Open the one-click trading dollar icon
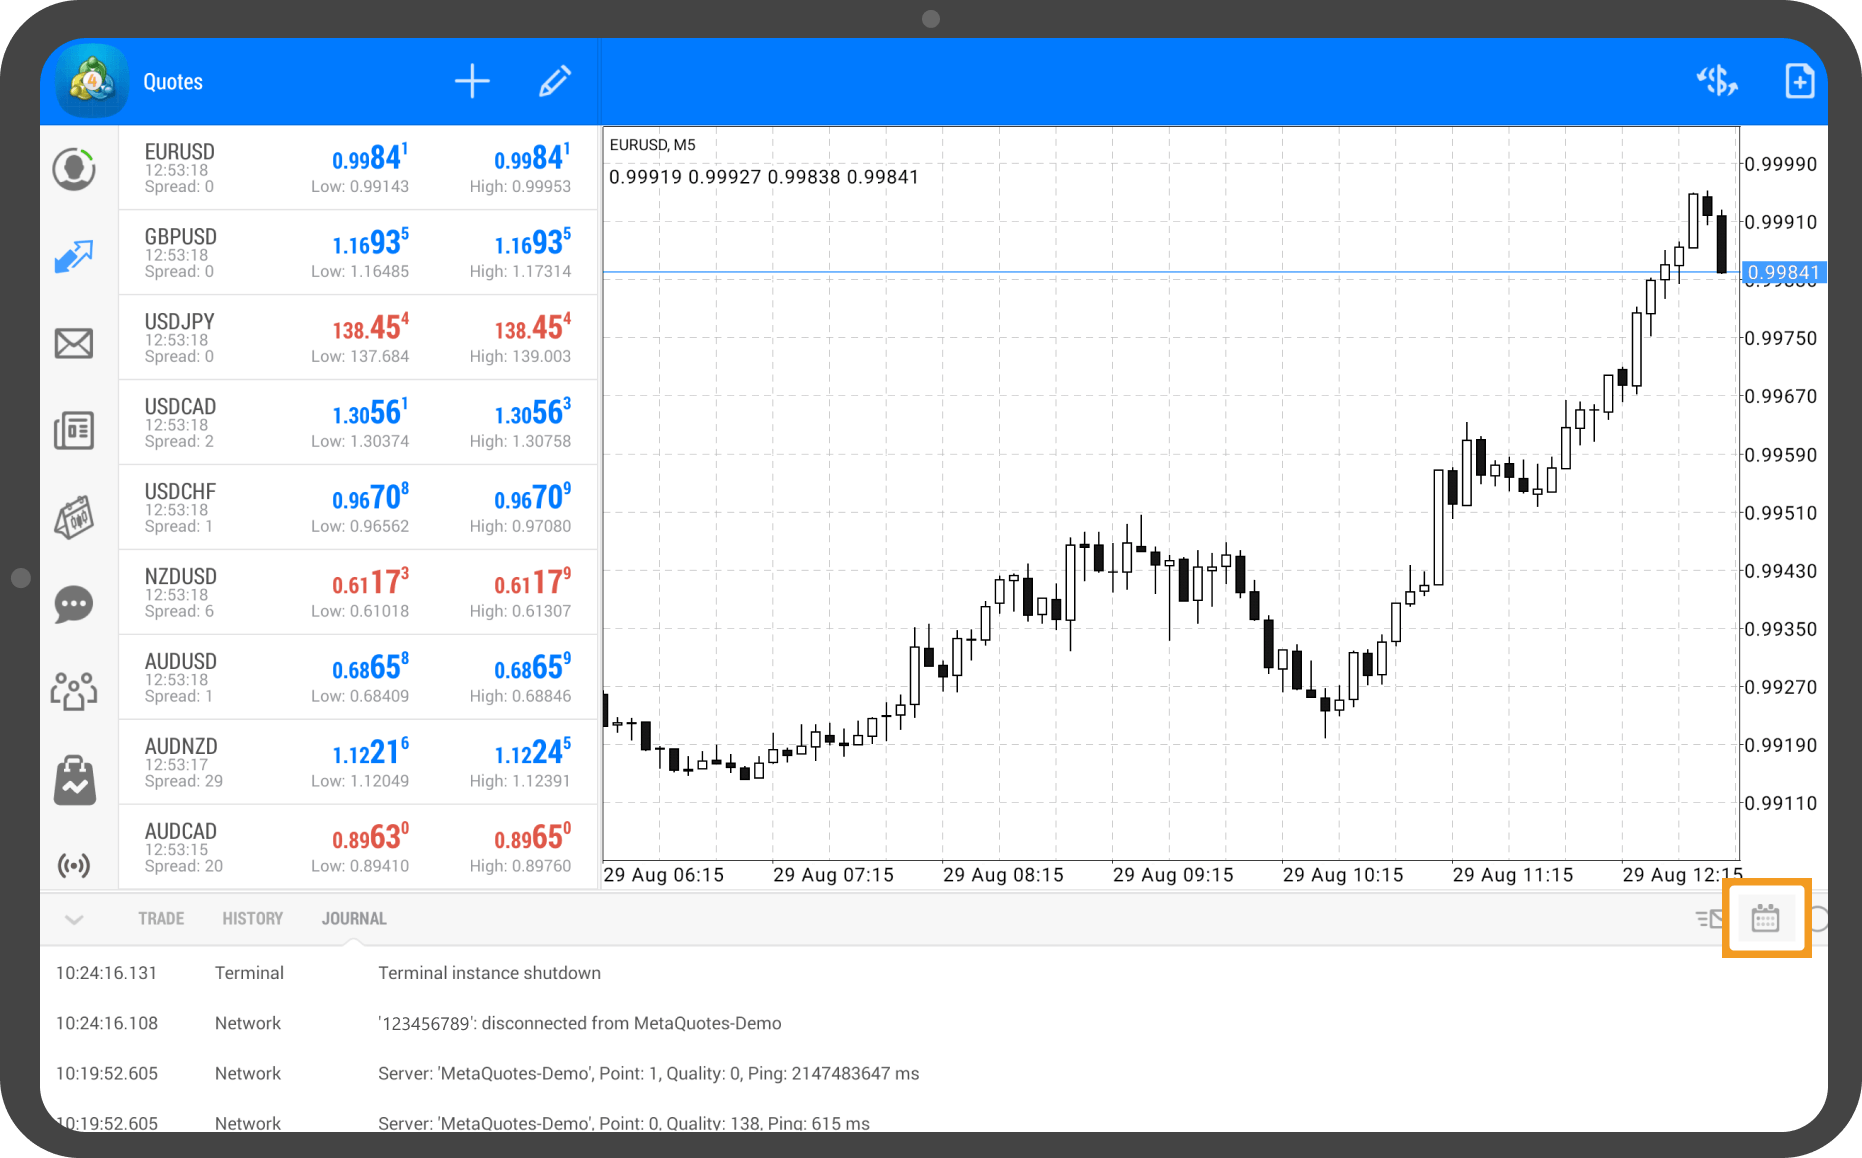 [1717, 81]
